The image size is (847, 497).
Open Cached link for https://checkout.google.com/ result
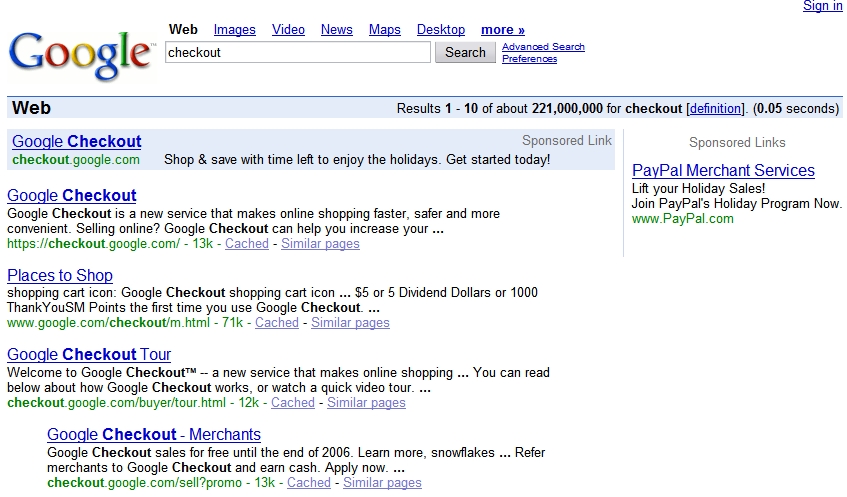[x=247, y=244]
